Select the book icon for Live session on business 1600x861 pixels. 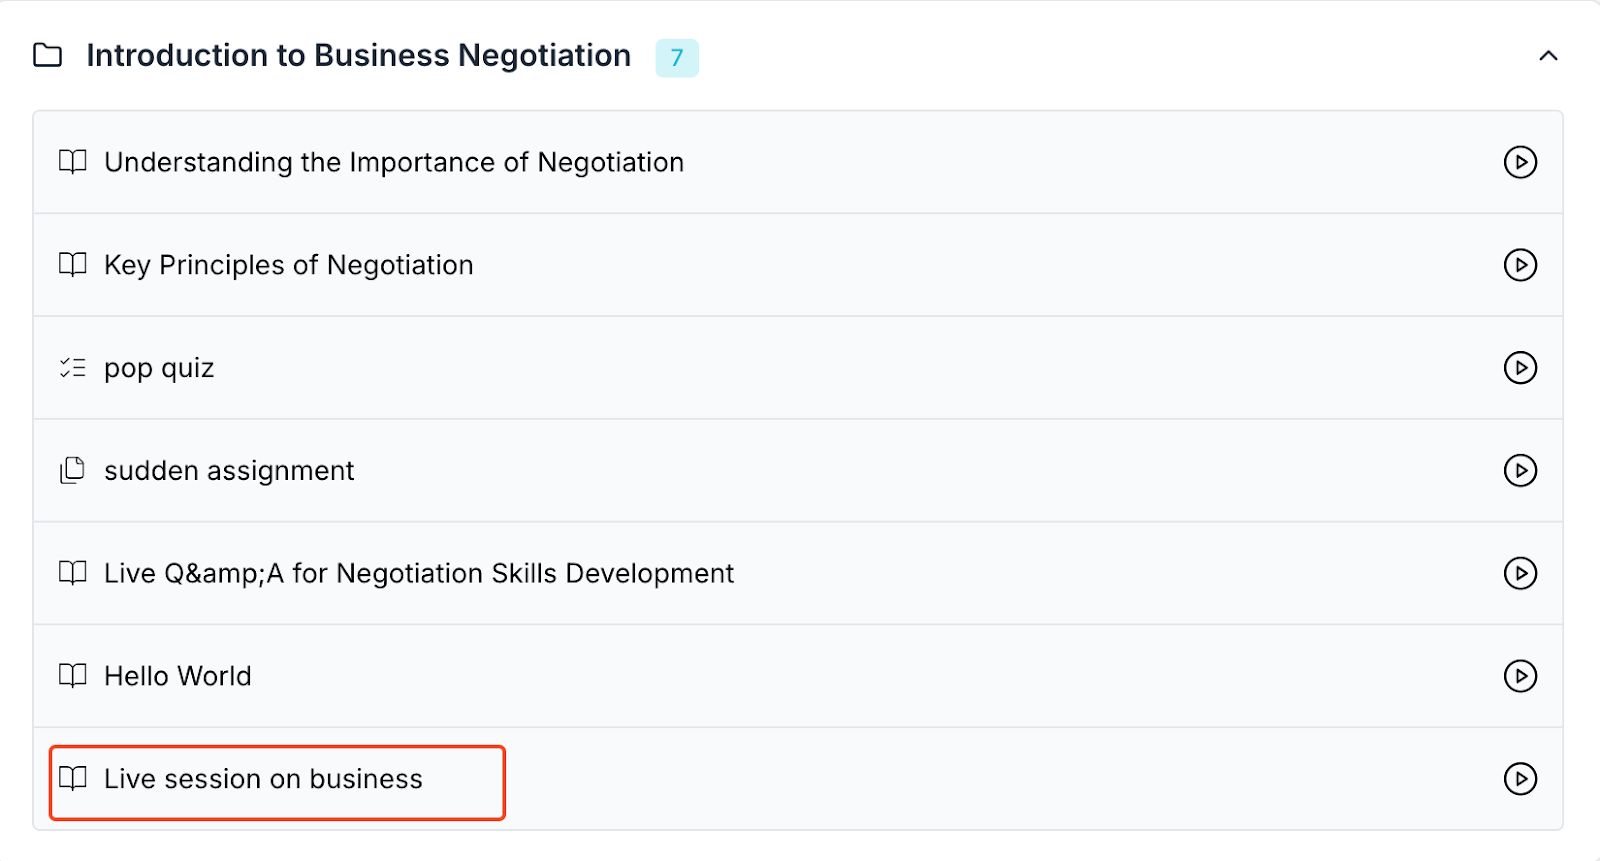pos(71,779)
